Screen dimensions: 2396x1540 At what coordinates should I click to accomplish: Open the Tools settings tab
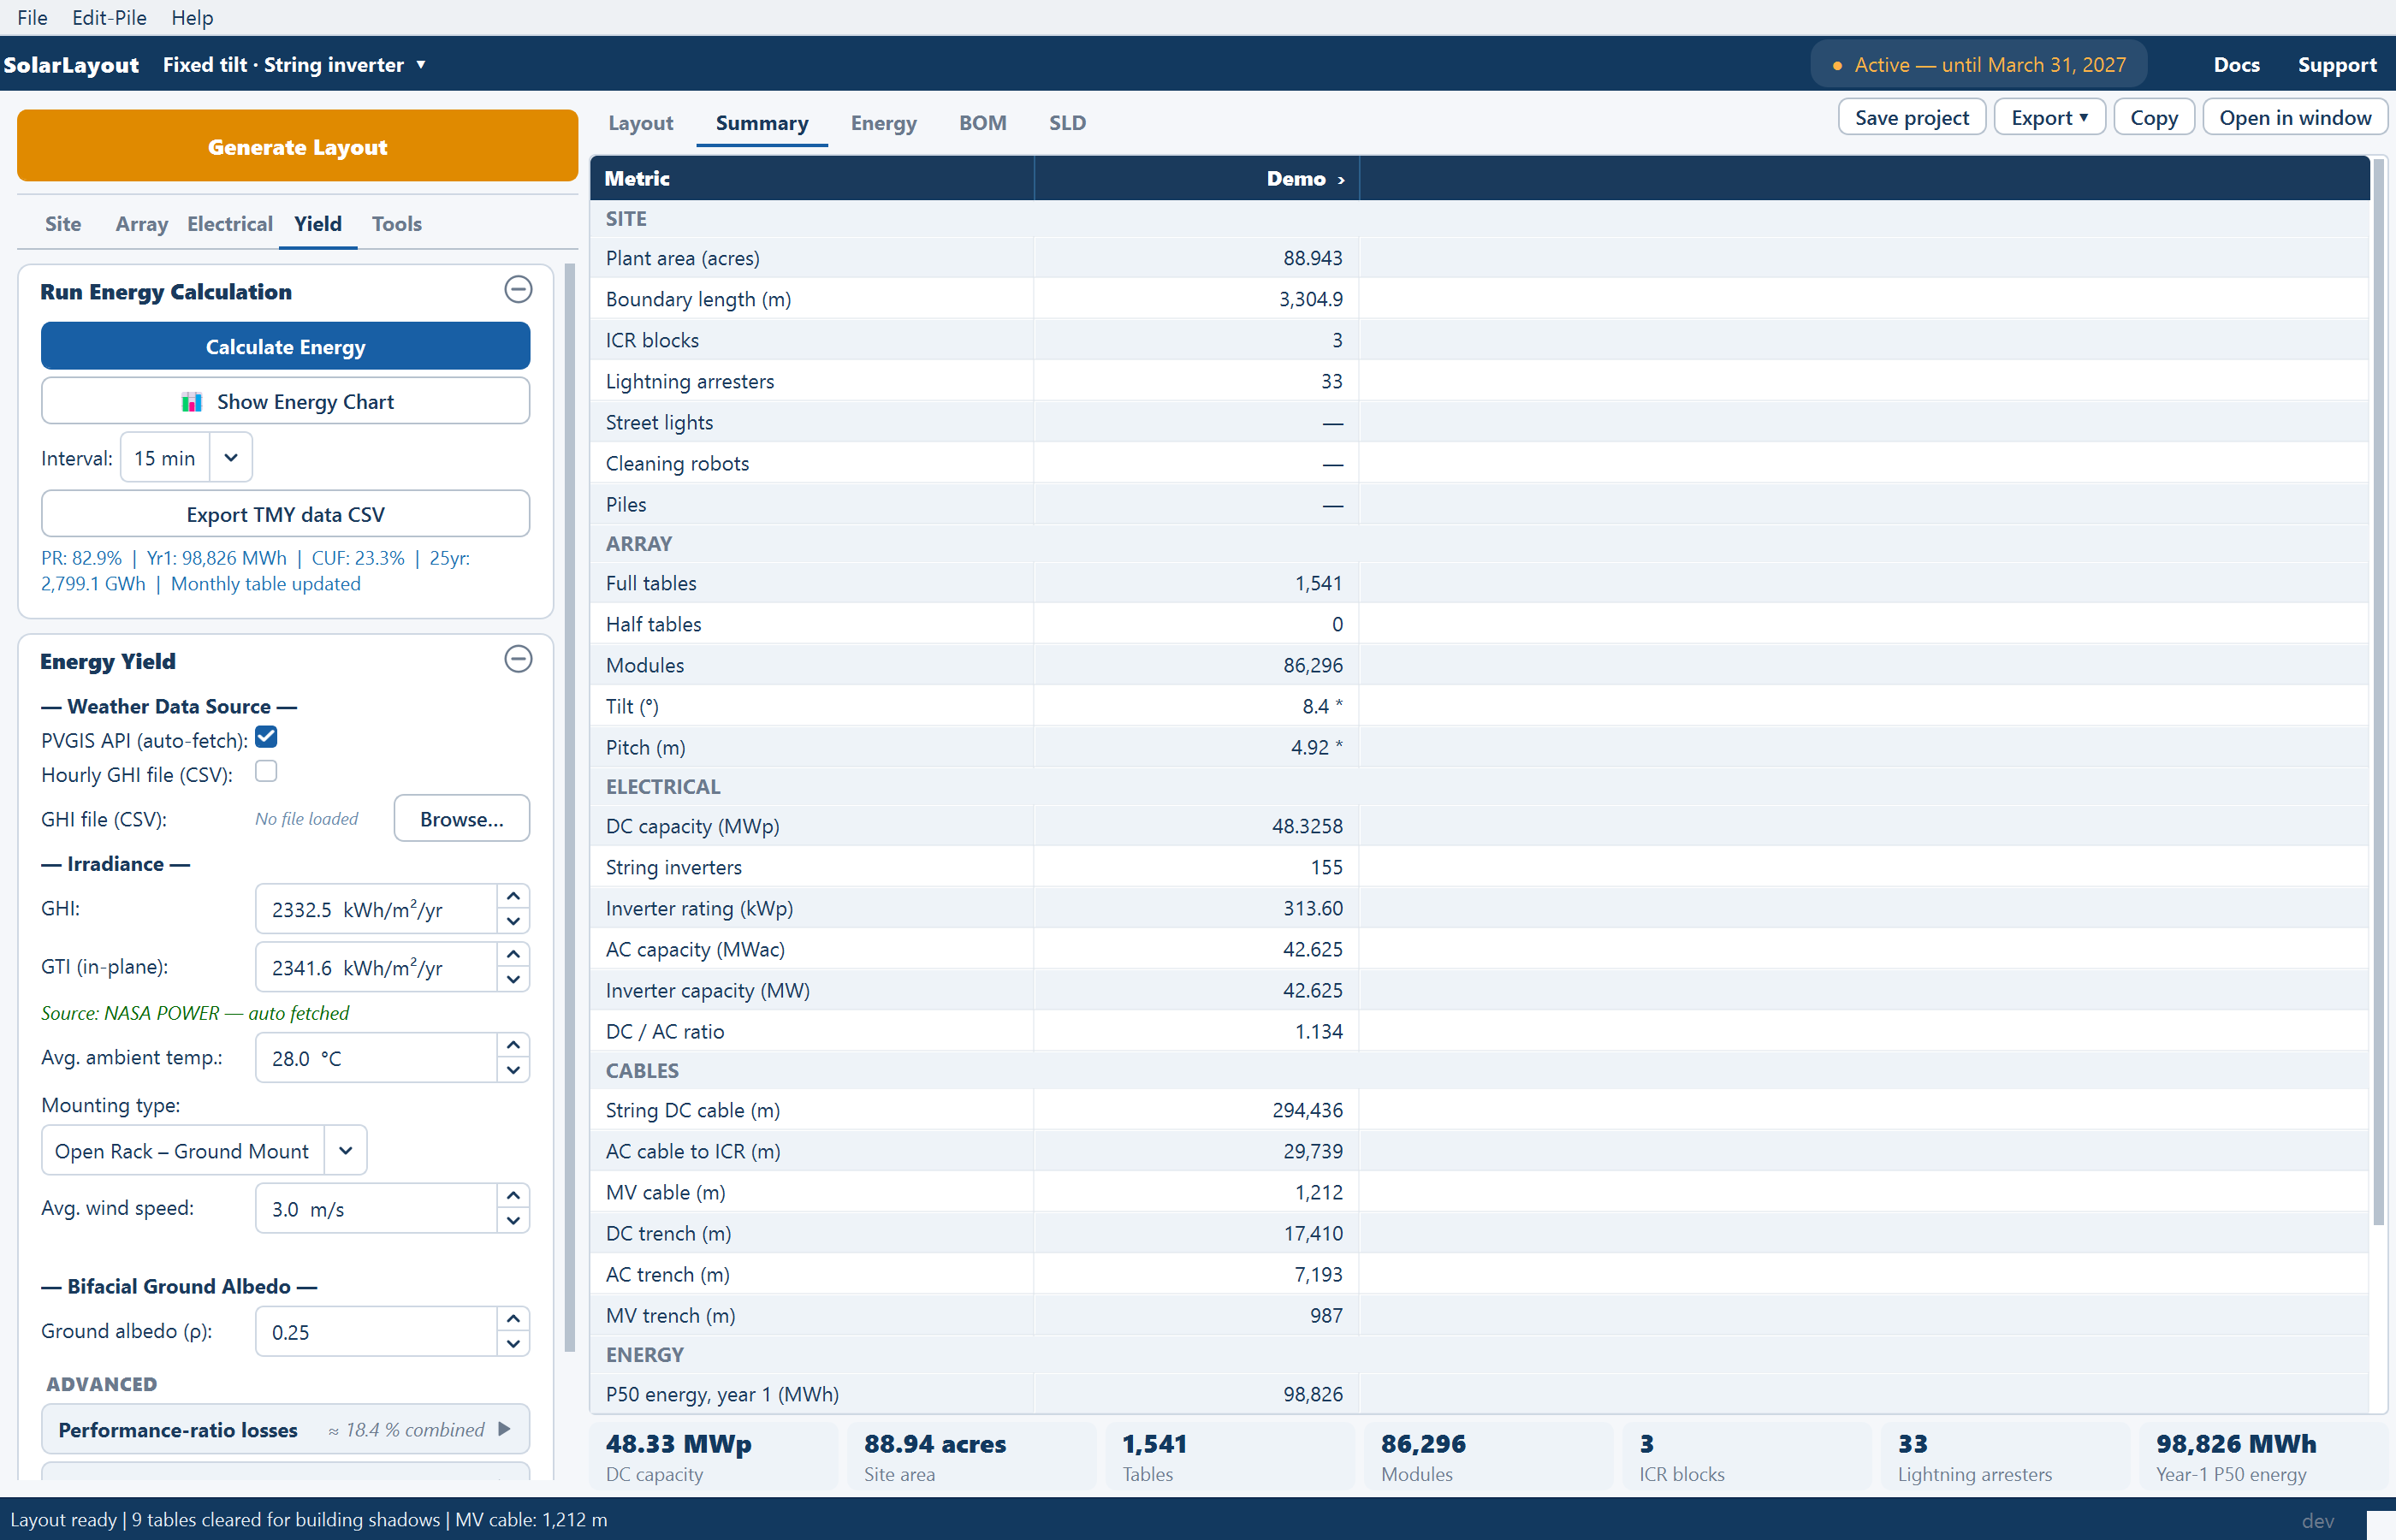pos(396,224)
